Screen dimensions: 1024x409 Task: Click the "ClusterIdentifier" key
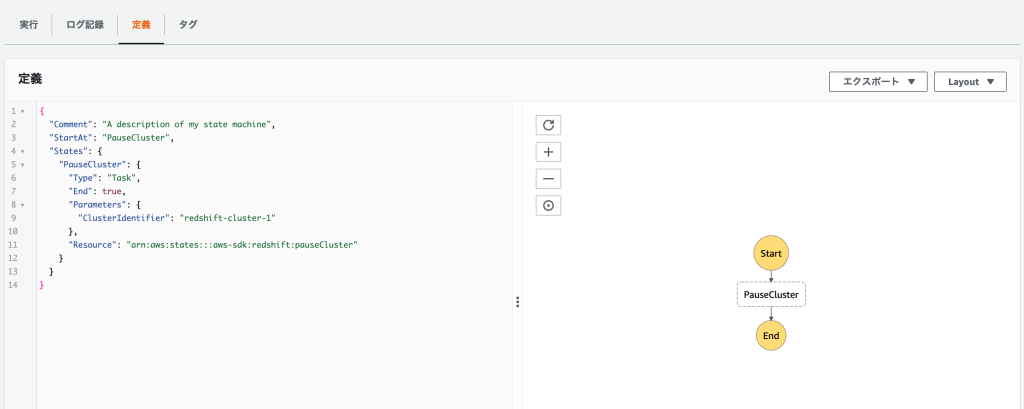click(x=124, y=218)
